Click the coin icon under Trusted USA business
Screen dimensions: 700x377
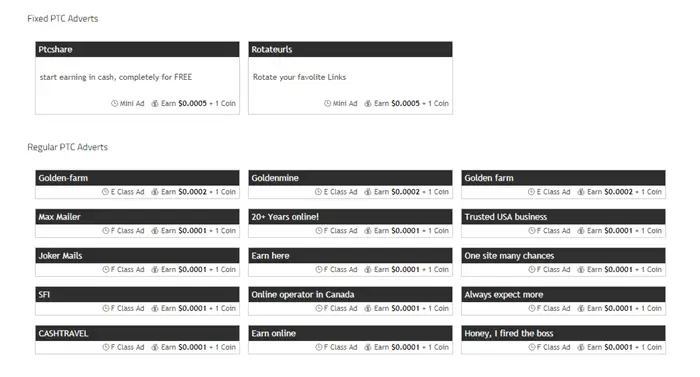tap(581, 230)
